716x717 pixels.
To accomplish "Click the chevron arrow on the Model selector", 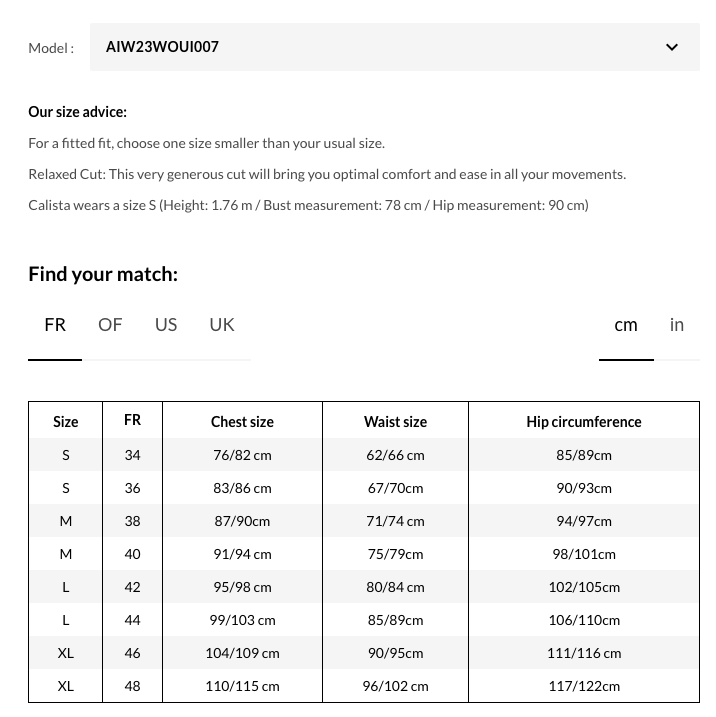I will 672,47.
